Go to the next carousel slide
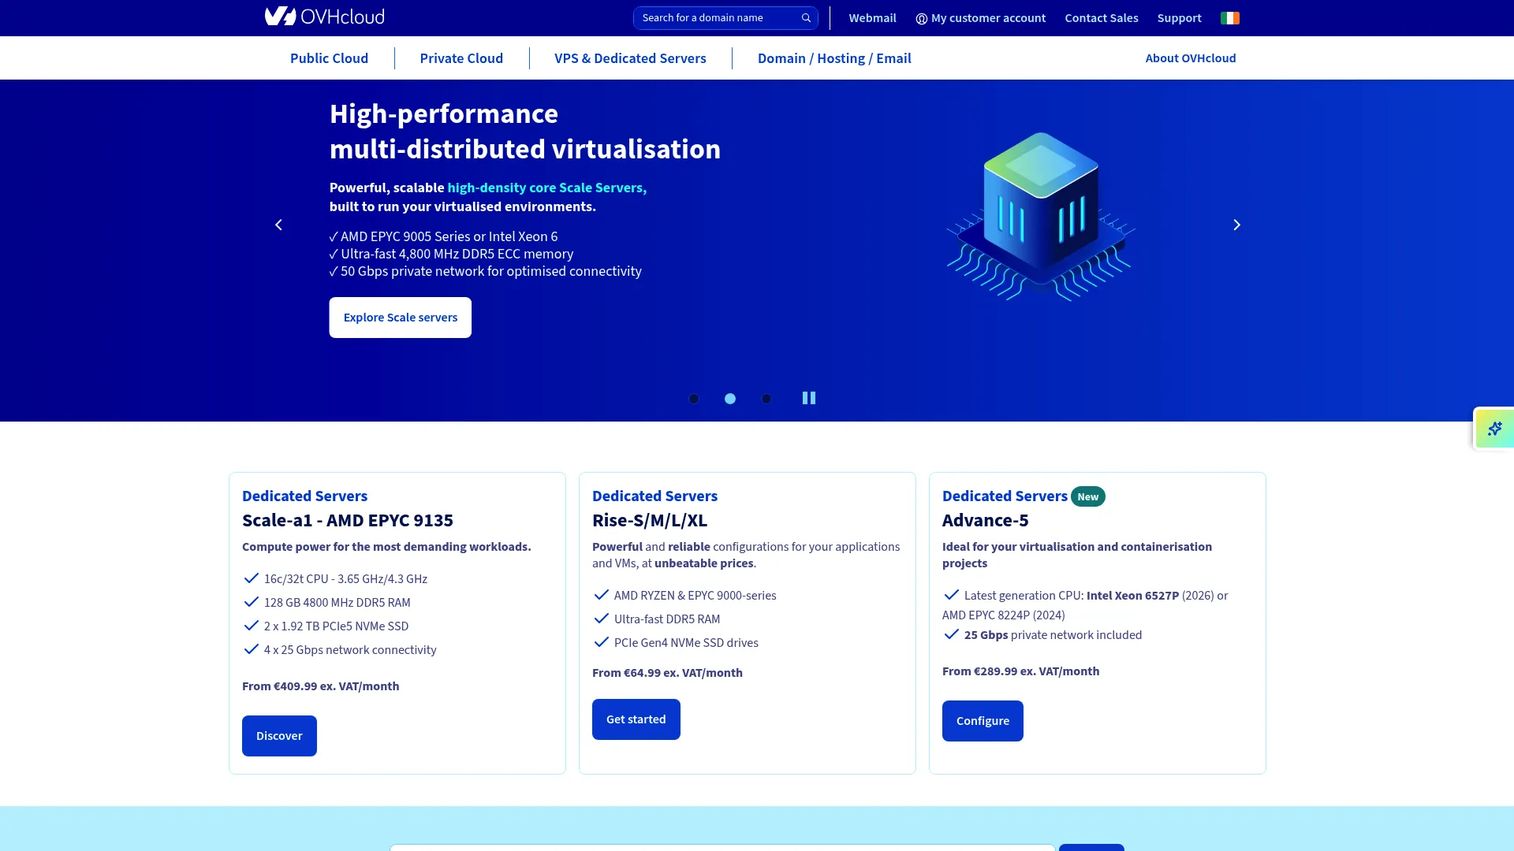The height and width of the screenshot is (851, 1514). pos(1237,225)
